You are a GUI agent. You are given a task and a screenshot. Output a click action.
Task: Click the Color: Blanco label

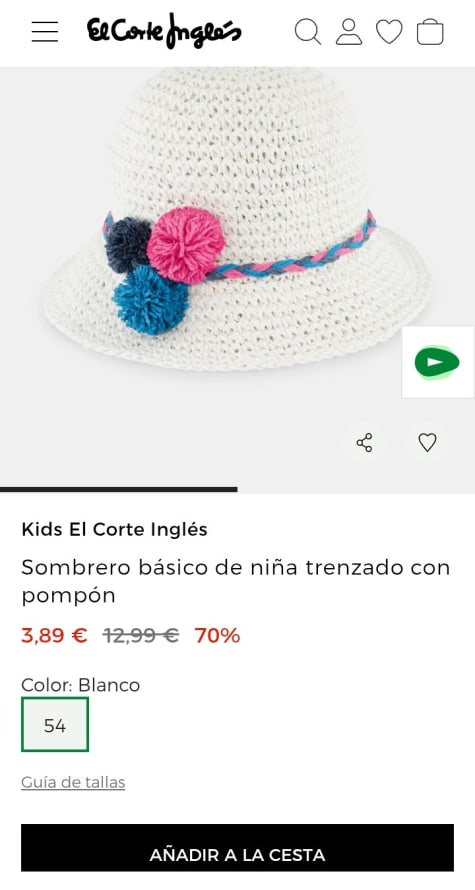pyautogui.click(x=81, y=685)
